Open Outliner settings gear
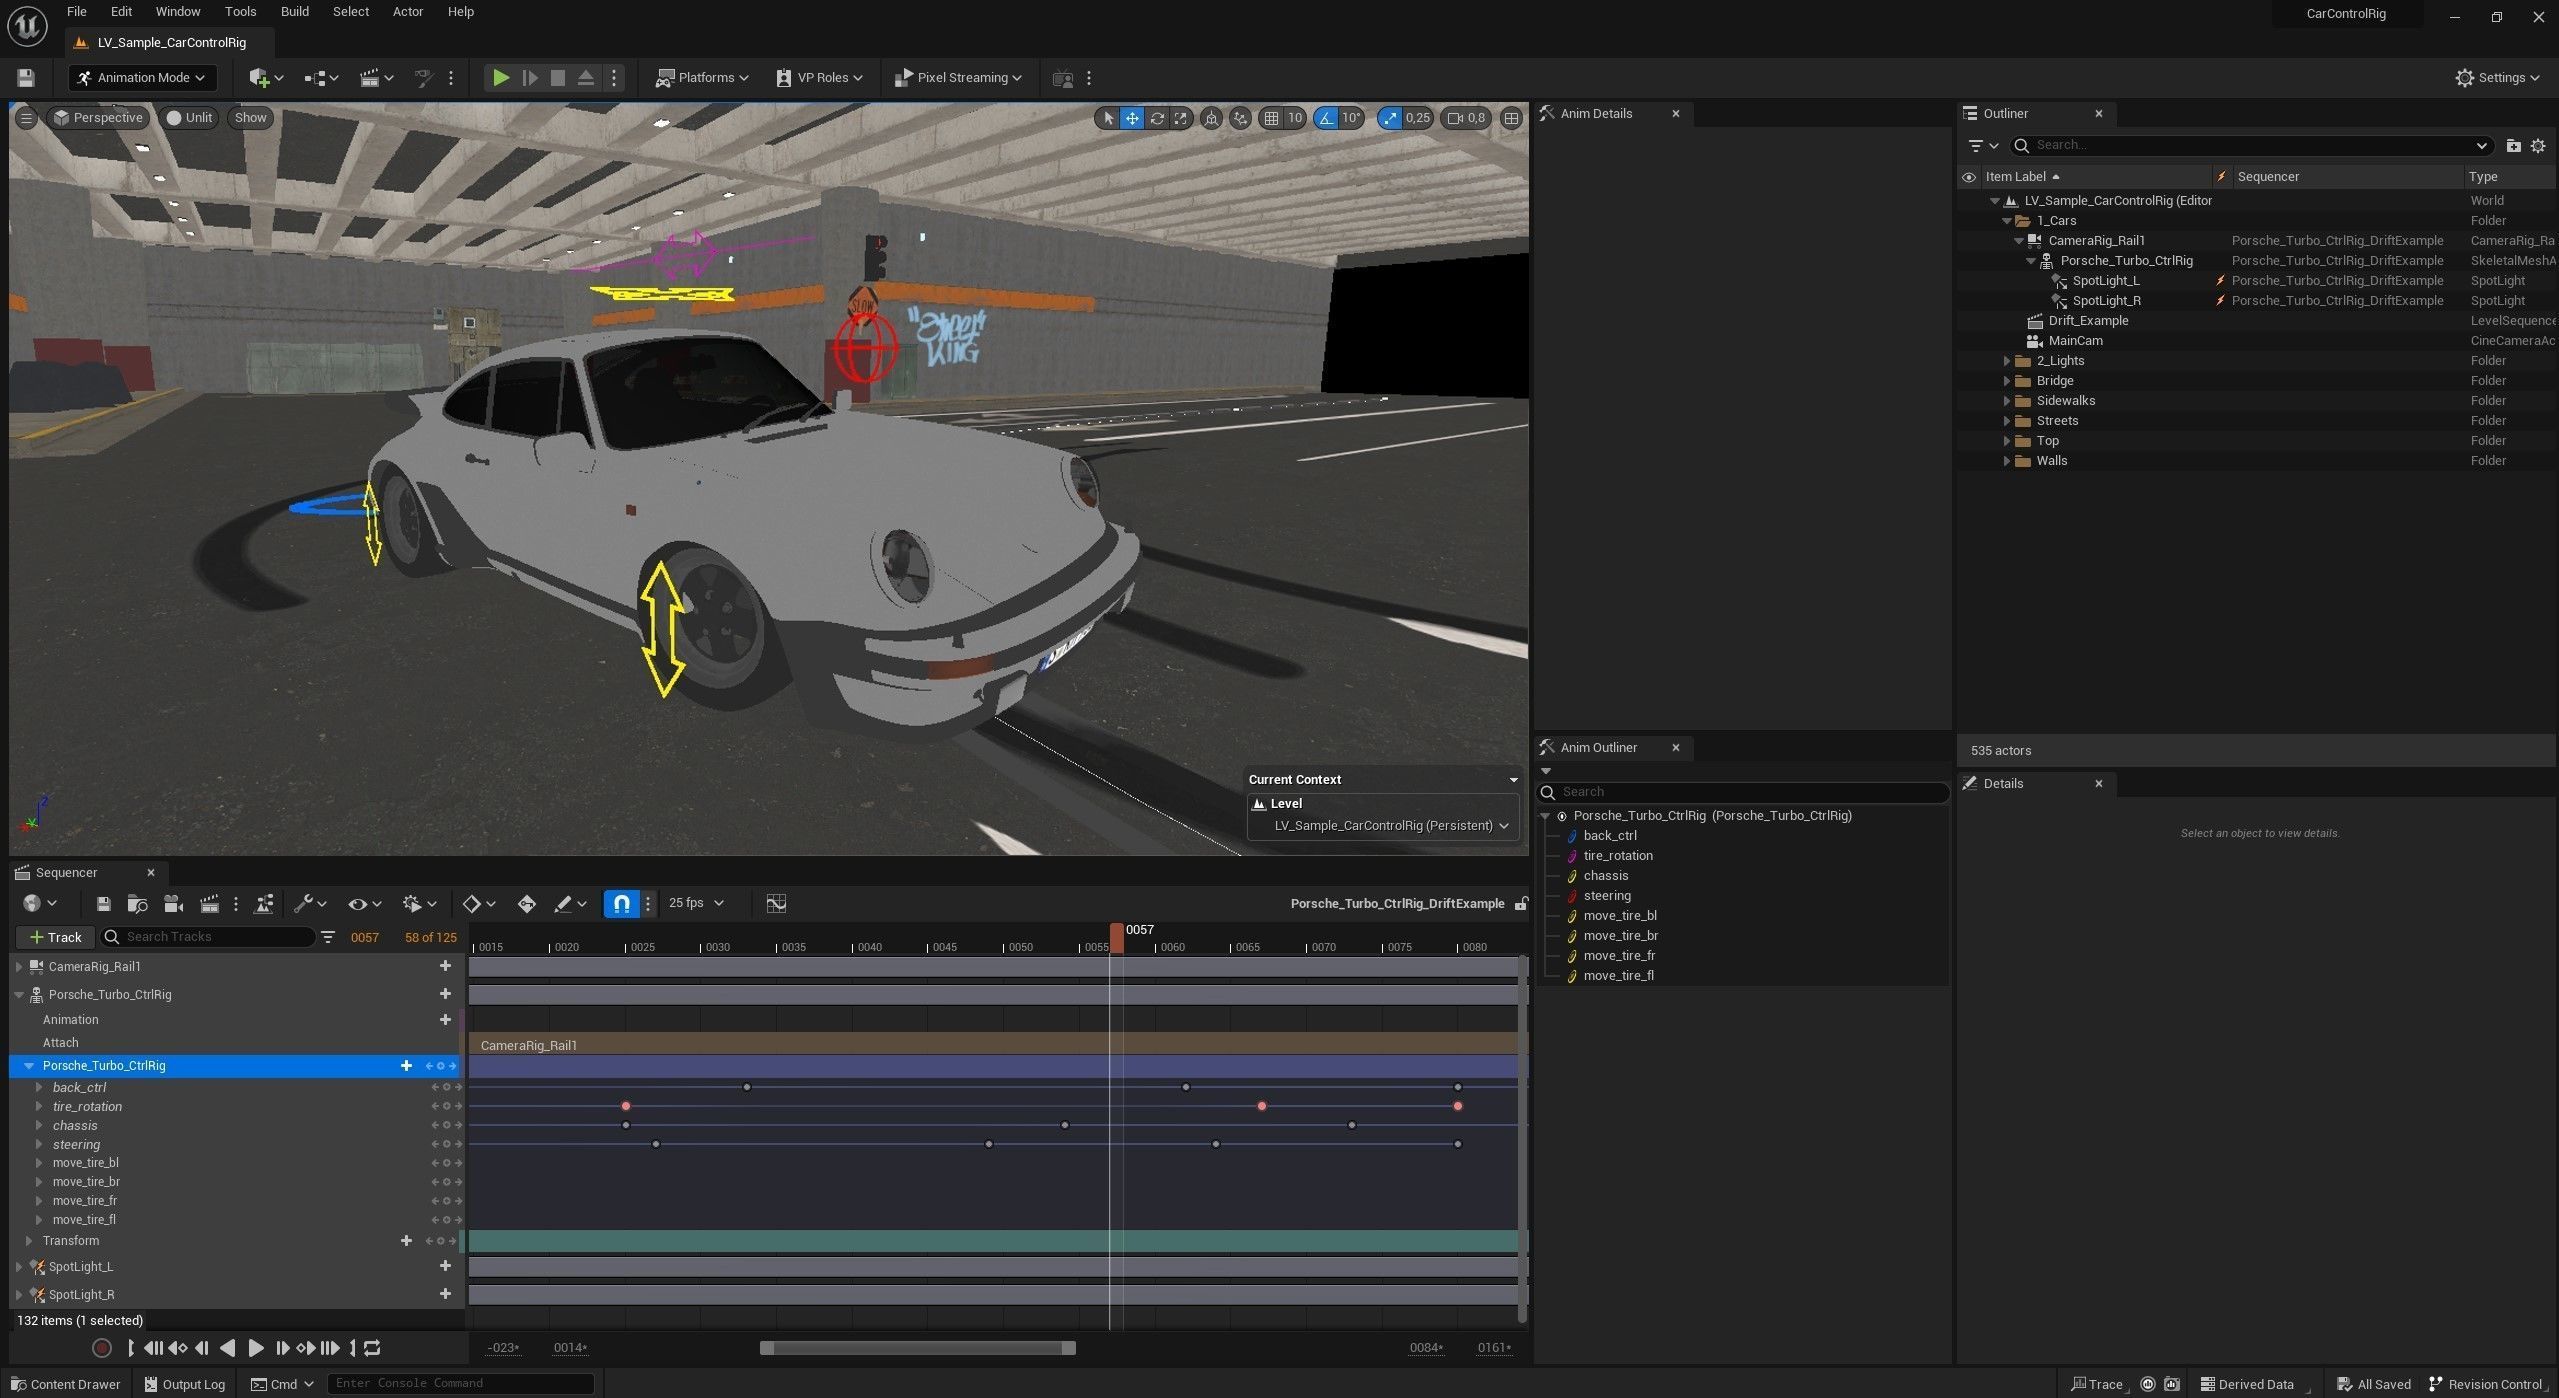 (2538, 145)
